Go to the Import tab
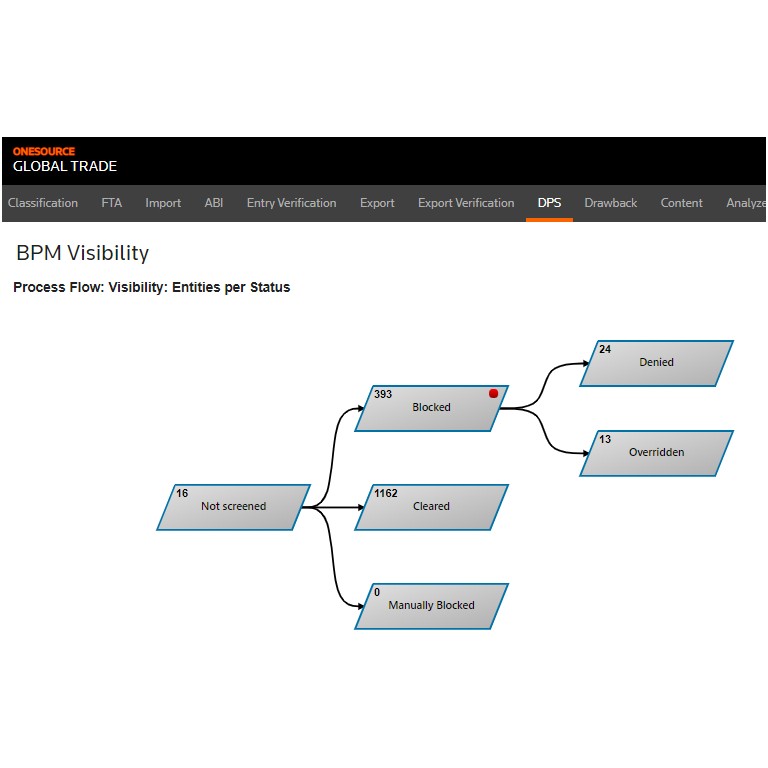Image resolution: width=768 pixels, height=768 pixels. click(163, 203)
